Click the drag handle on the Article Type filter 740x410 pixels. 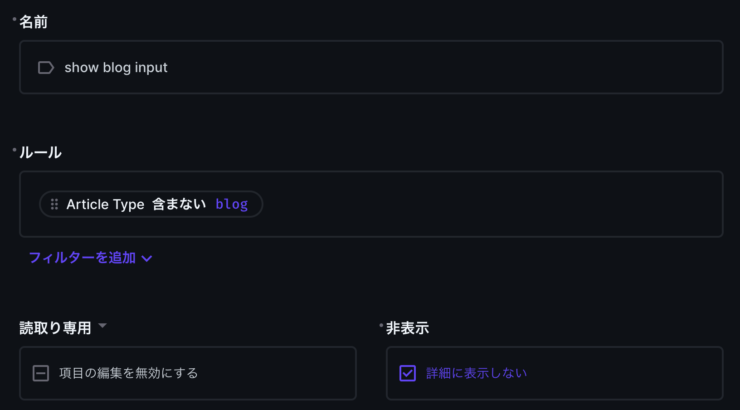click(54, 204)
